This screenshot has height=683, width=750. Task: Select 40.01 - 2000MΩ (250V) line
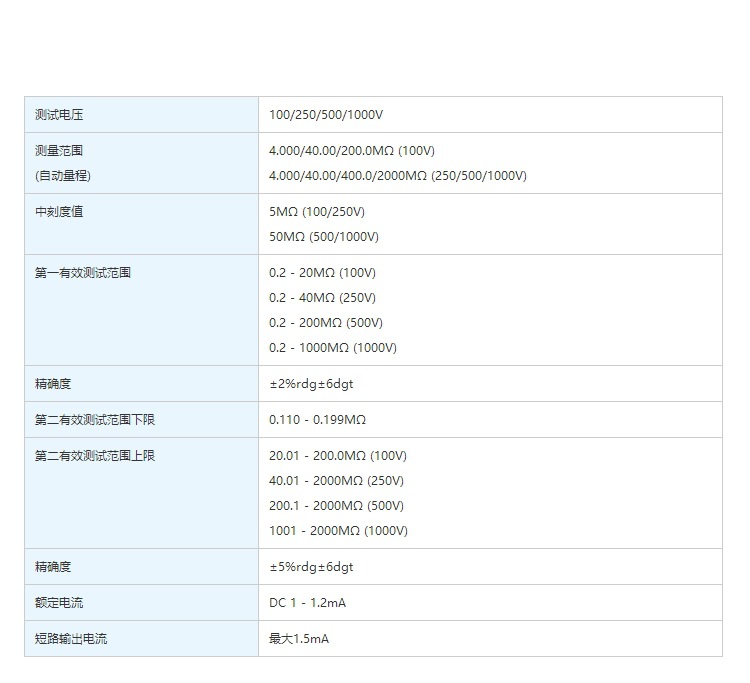tap(336, 480)
